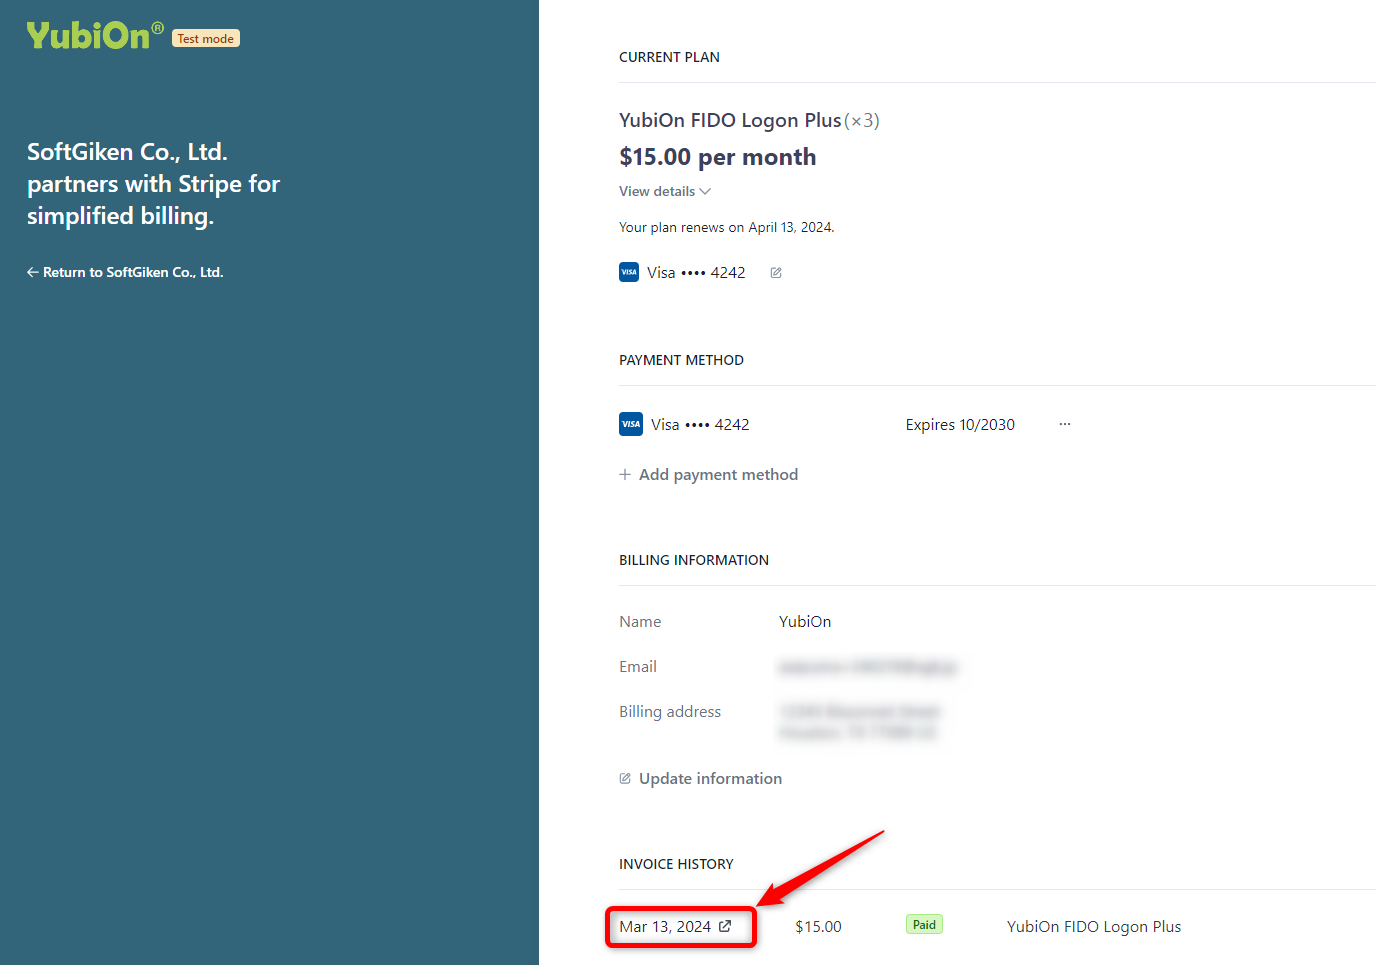
Task: Click the Visa logo under Current Plan
Action: click(x=629, y=272)
